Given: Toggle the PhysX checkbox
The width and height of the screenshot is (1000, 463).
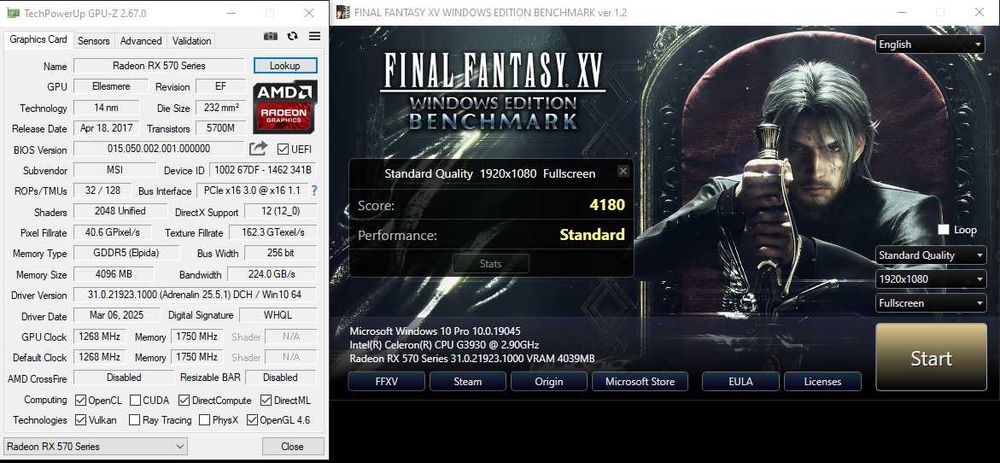Looking at the screenshot, I should coord(204,420).
